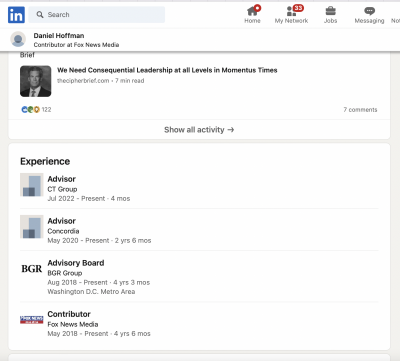Click the Fox News Media logo
Image resolution: width=400 pixels, height=361 pixels.
(32, 320)
